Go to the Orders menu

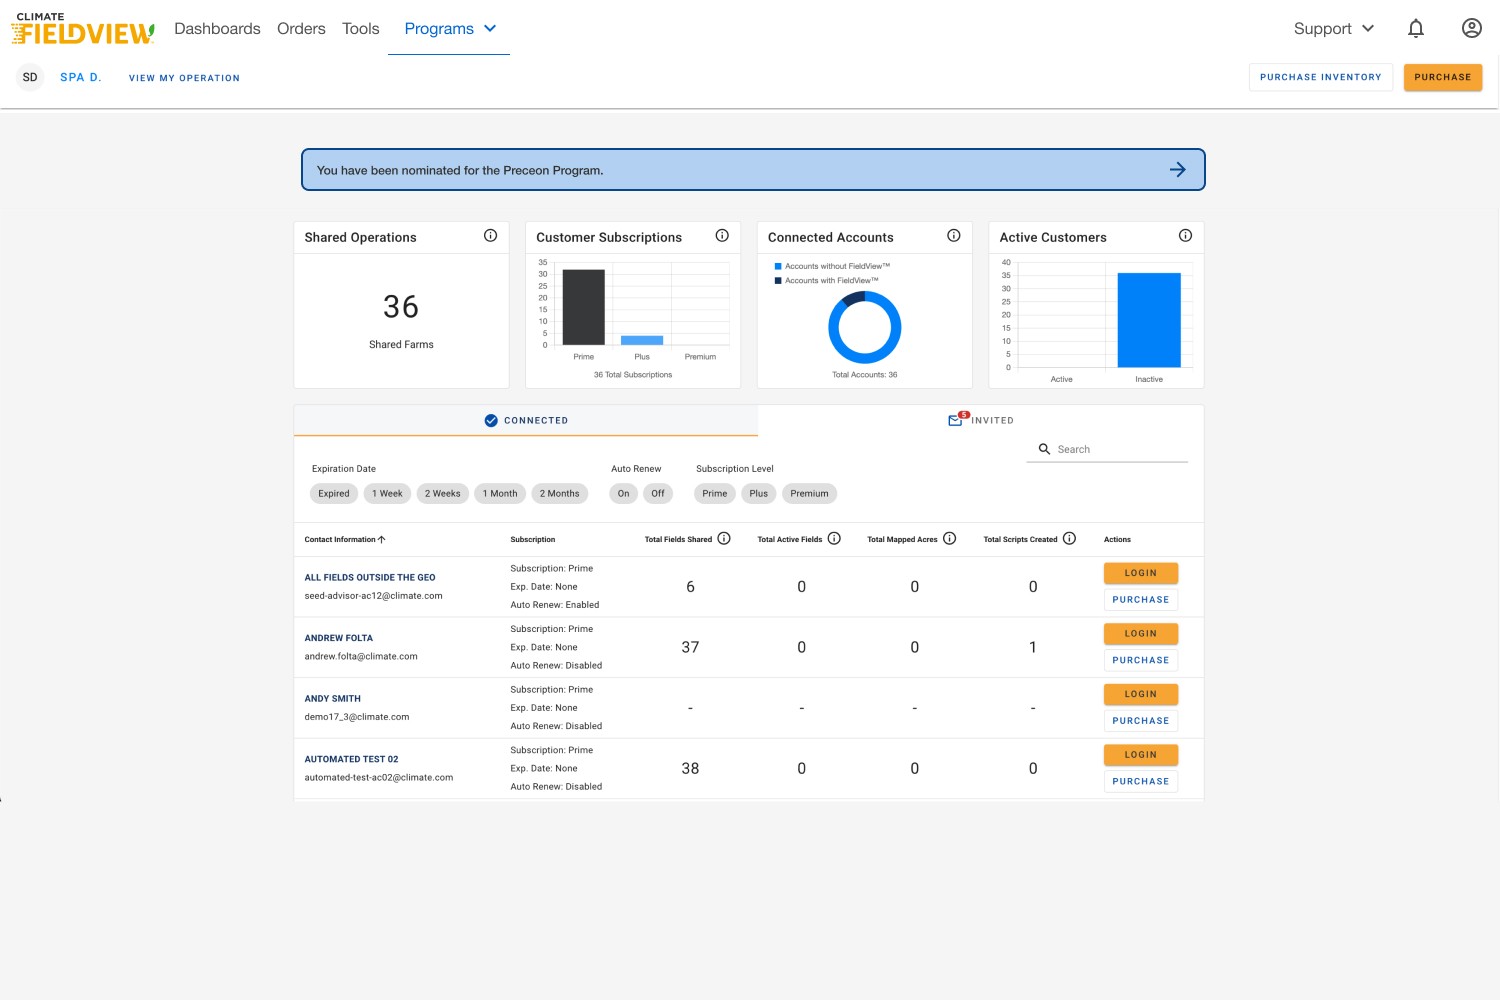point(301,28)
